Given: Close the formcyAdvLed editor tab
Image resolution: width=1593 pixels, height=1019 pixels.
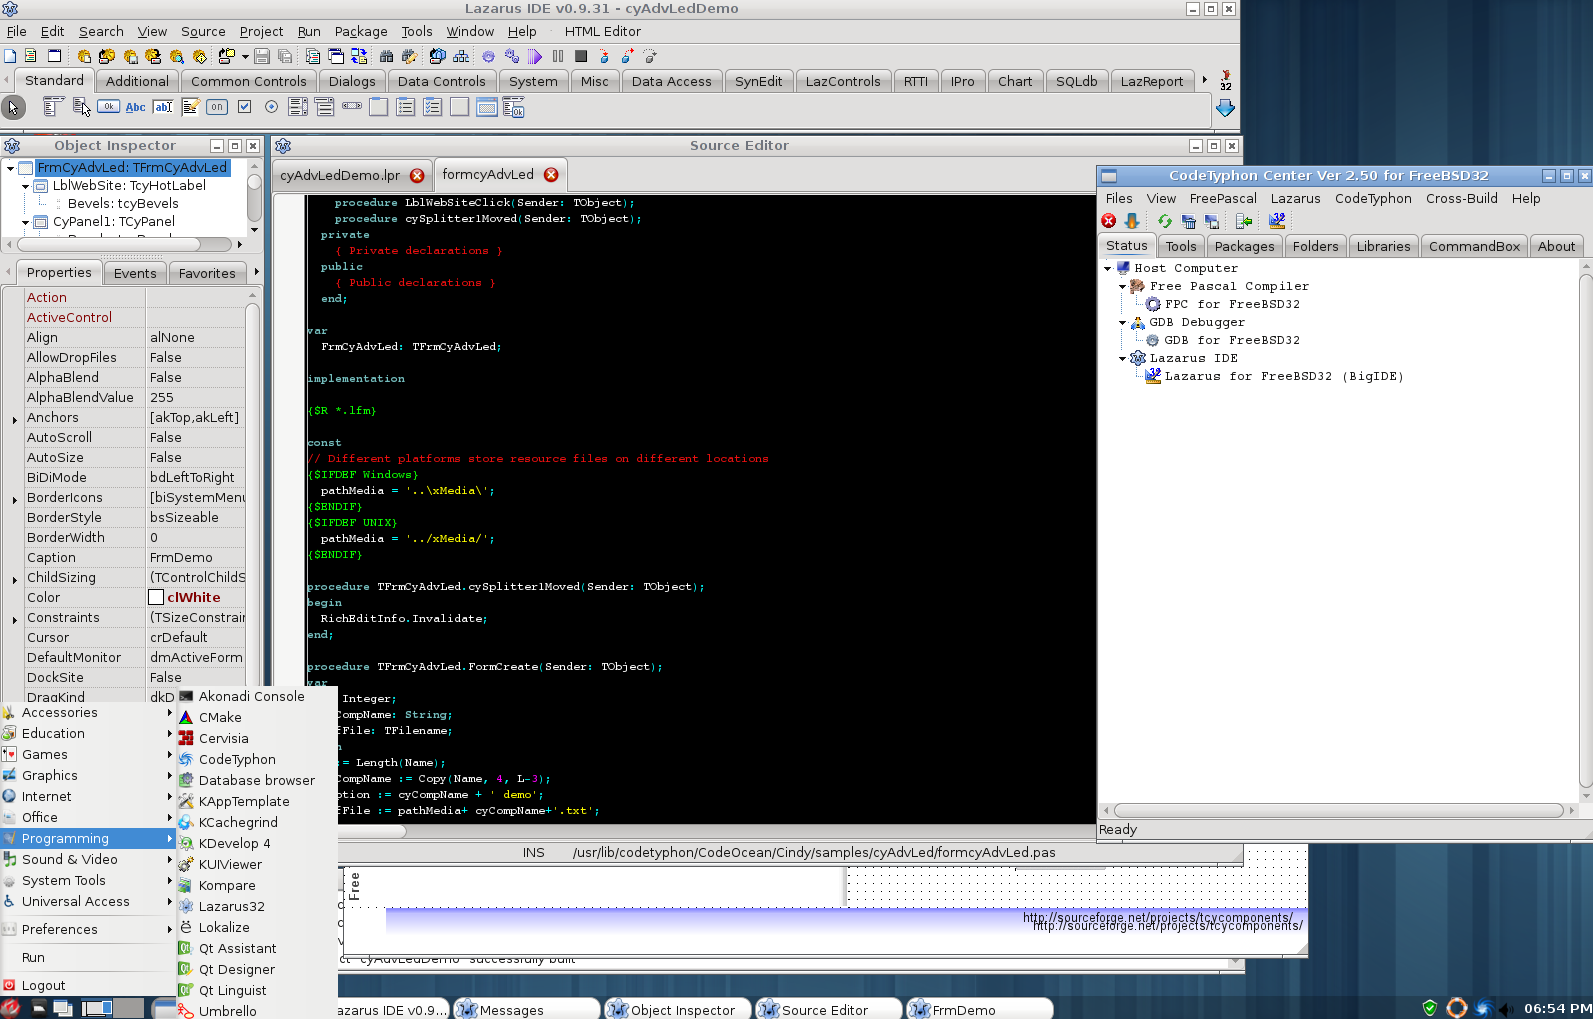Looking at the screenshot, I should [551, 174].
